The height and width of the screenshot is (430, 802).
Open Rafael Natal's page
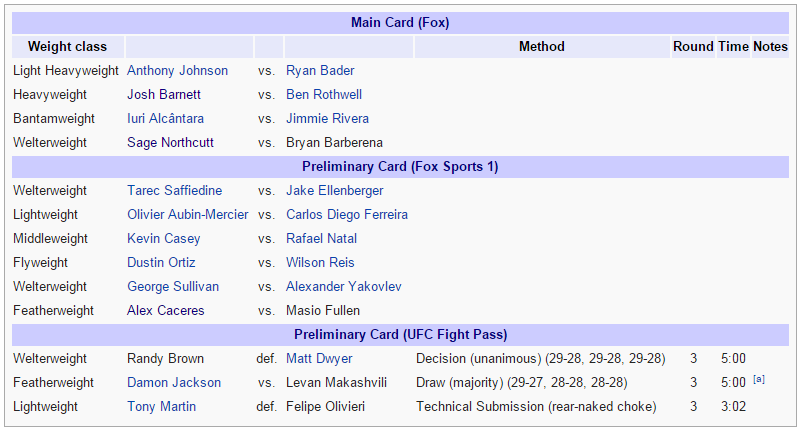pos(321,239)
